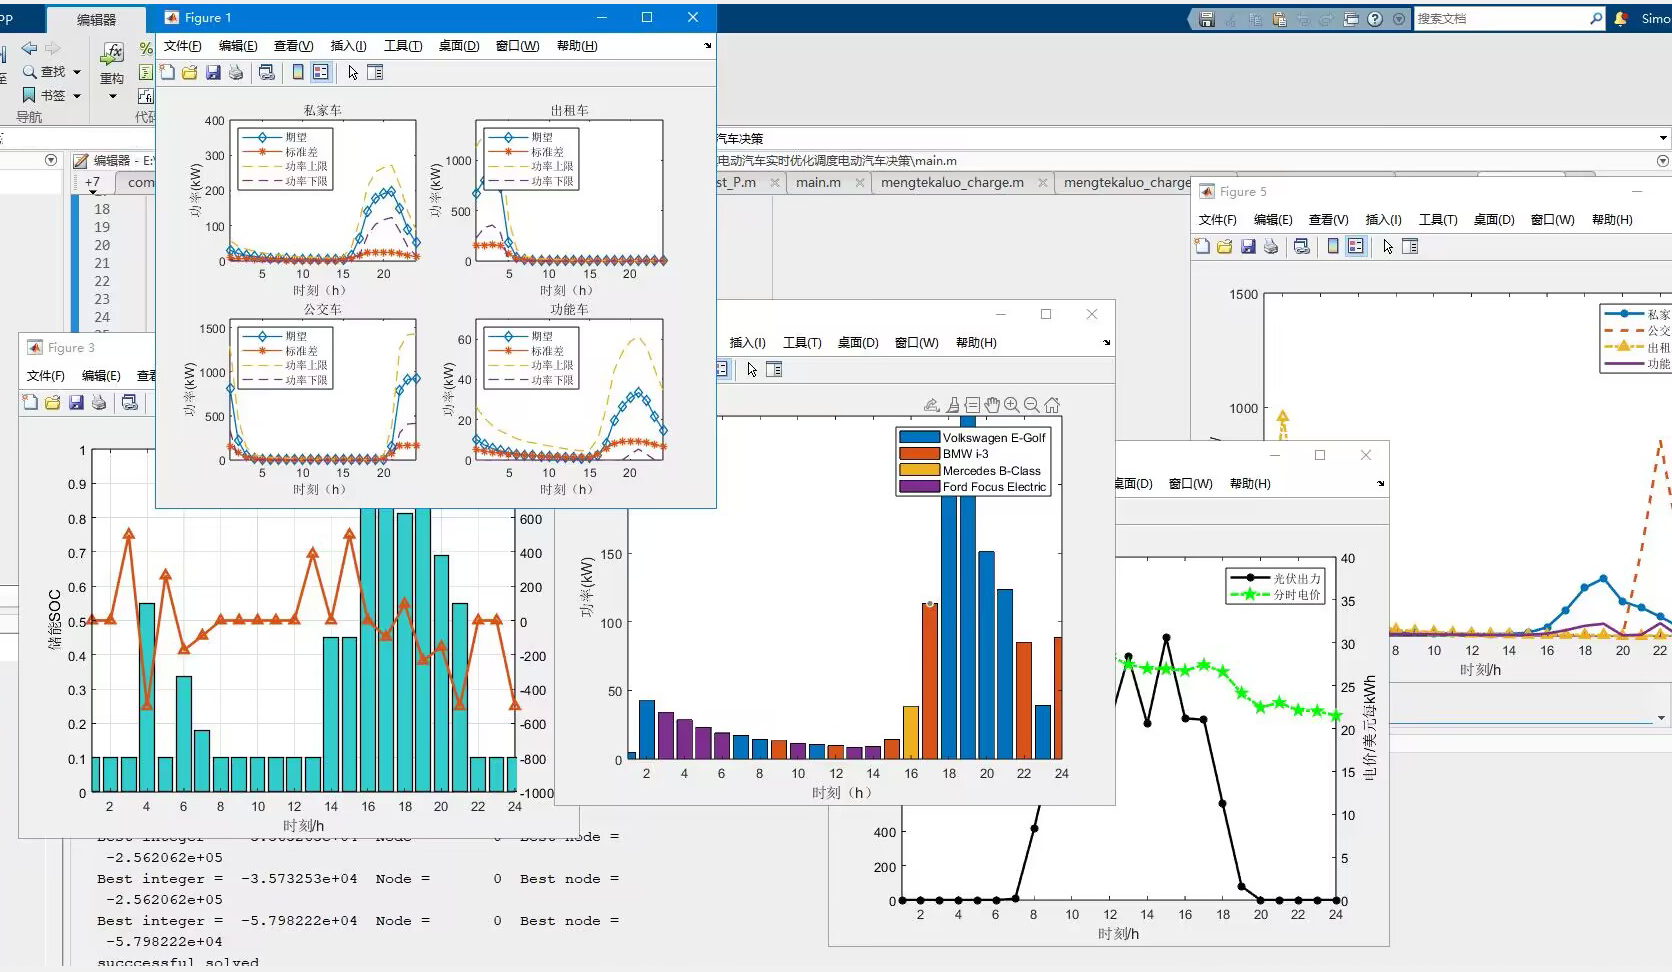Open current folder path dropdown arrow

(x=1663, y=138)
